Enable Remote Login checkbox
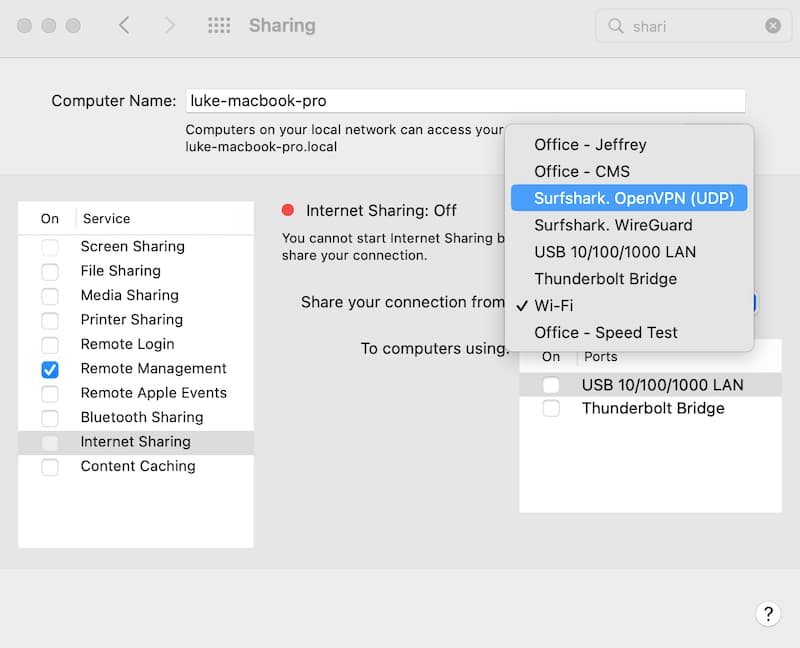The image size is (800, 648). pyautogui.click(x=50, y=345)
